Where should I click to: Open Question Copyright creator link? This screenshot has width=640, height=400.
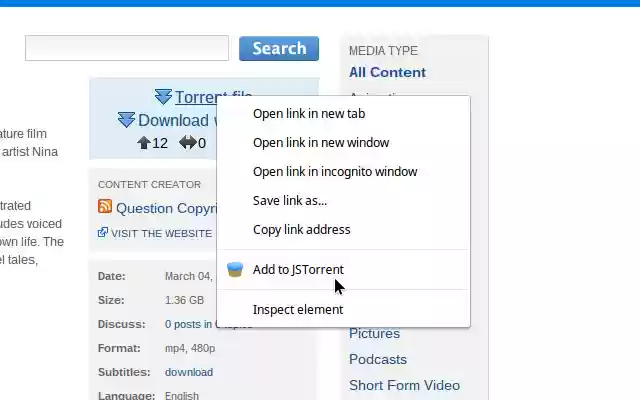pyautogui.click(x=167, y=208)
